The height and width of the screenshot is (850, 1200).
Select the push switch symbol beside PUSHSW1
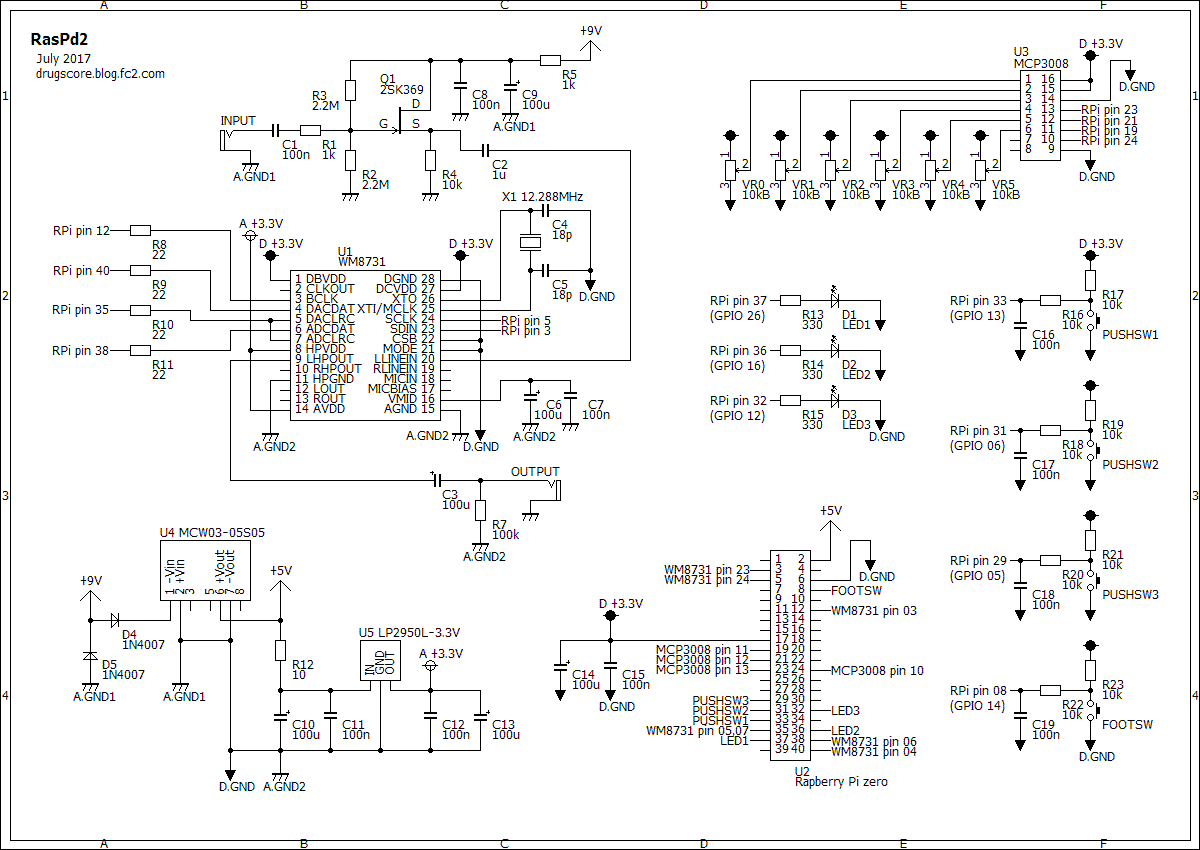coord(1092,322)
